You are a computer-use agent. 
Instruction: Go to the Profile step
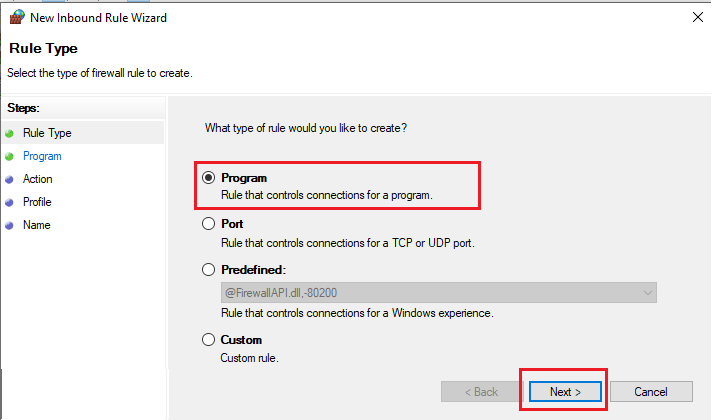pyautogui.click(x=37, y=202)
